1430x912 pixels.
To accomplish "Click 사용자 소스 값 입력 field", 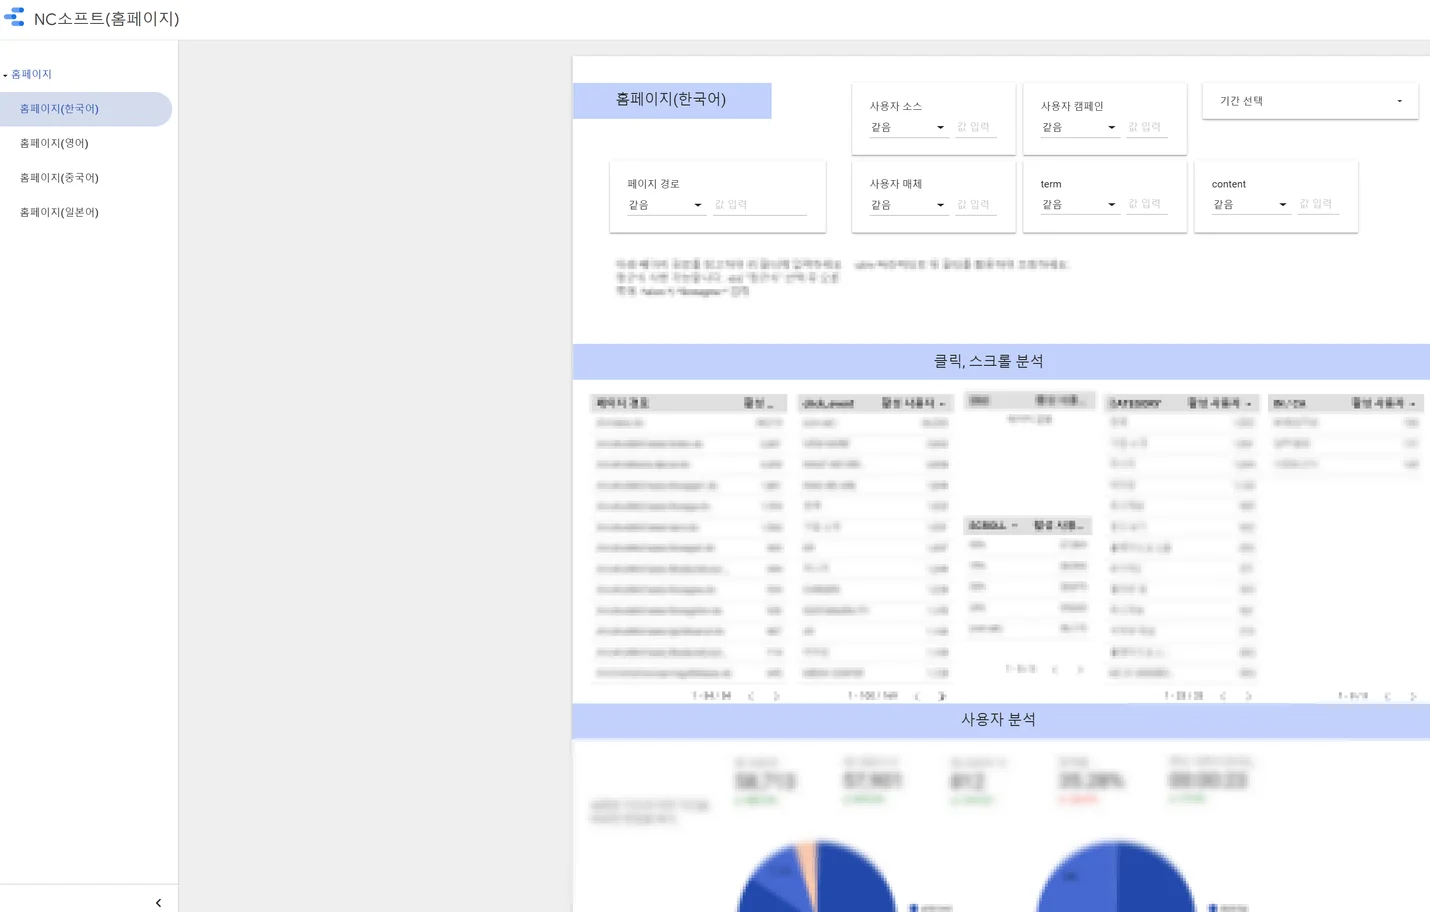I will tap(976, 127).
